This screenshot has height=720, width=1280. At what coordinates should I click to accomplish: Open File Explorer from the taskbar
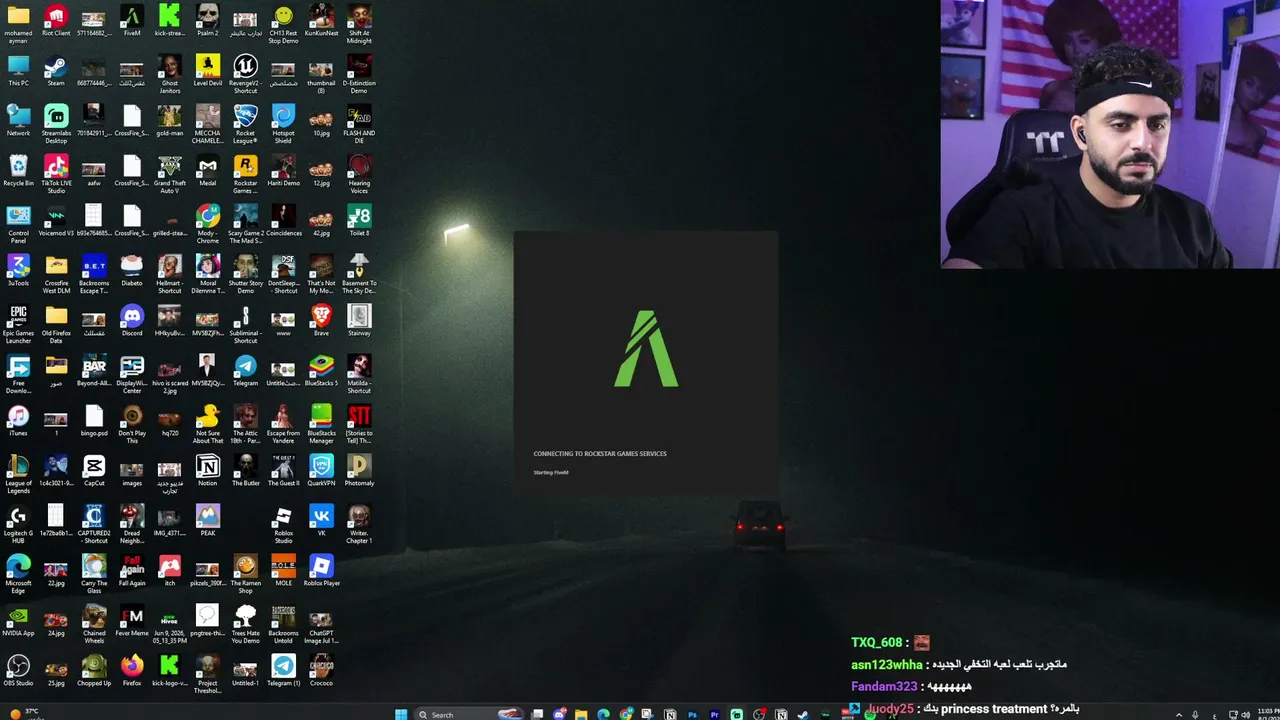click(581, 714)
